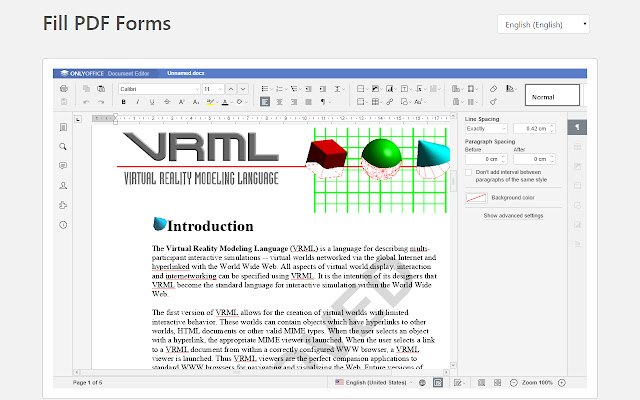Decrease font size with down arrow button
The width and height of the screenshot is (640, 400).
click(243, 89)
